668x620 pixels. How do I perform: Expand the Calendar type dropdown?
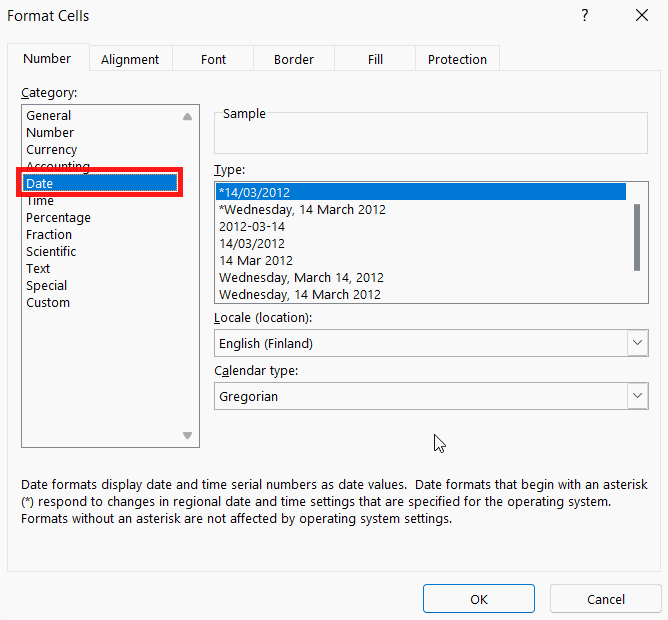(637, 395)
